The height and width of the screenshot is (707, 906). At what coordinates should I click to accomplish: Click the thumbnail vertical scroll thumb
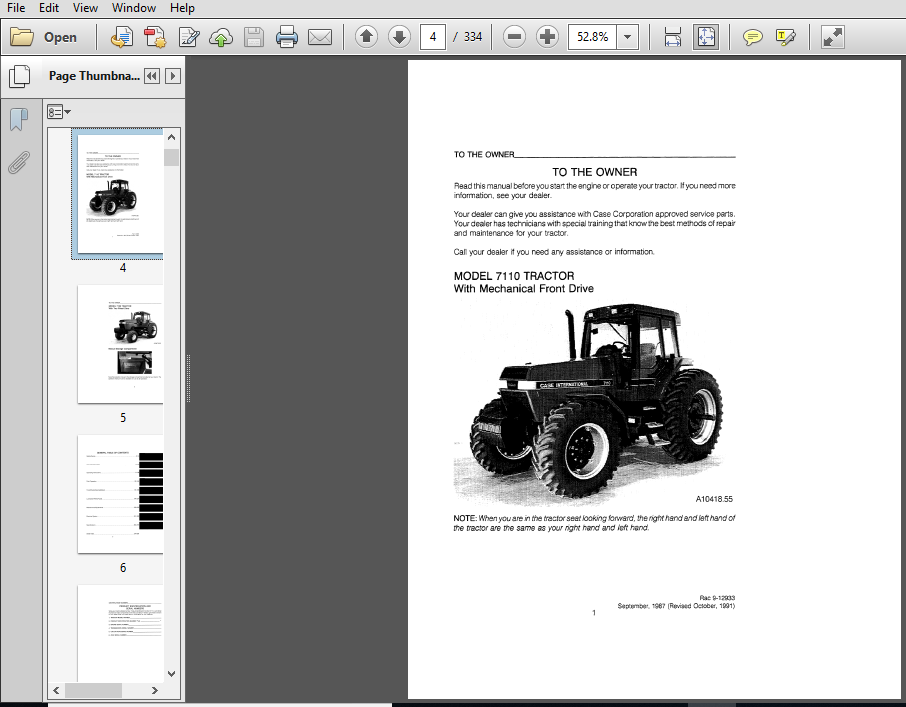tap(172, 157)
